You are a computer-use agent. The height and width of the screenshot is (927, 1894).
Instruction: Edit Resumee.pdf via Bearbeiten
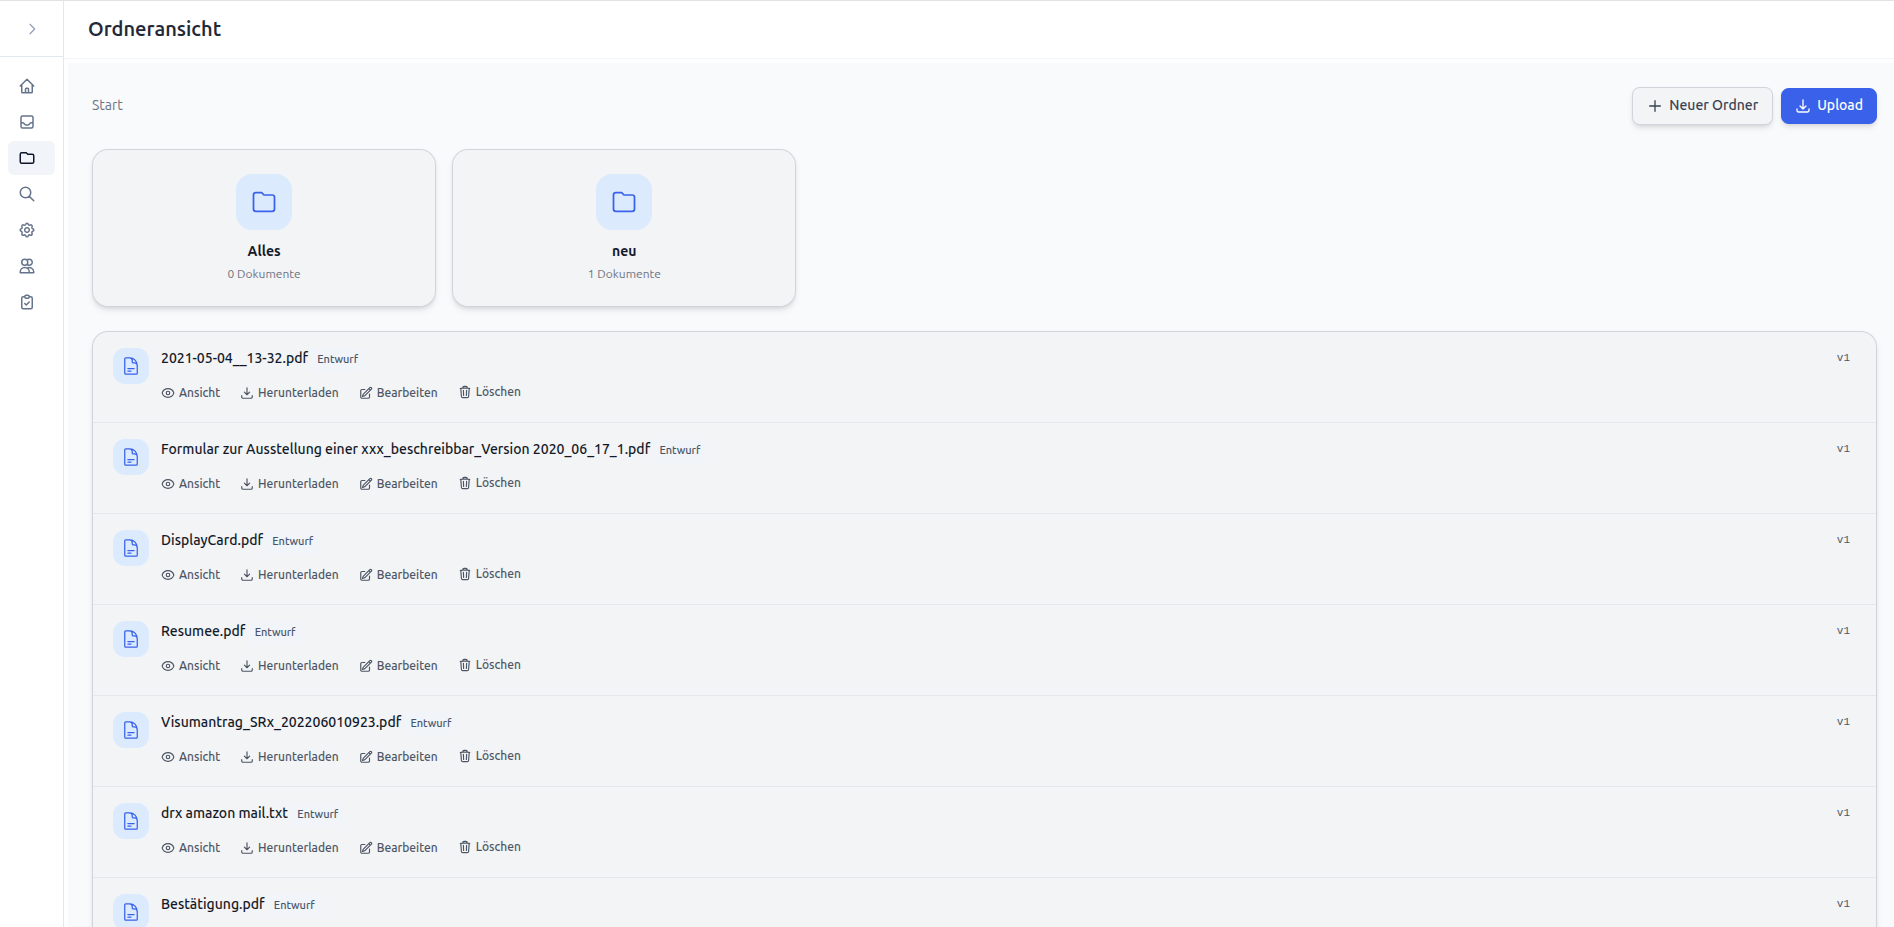pyautogui.click(x=399, y=666)
